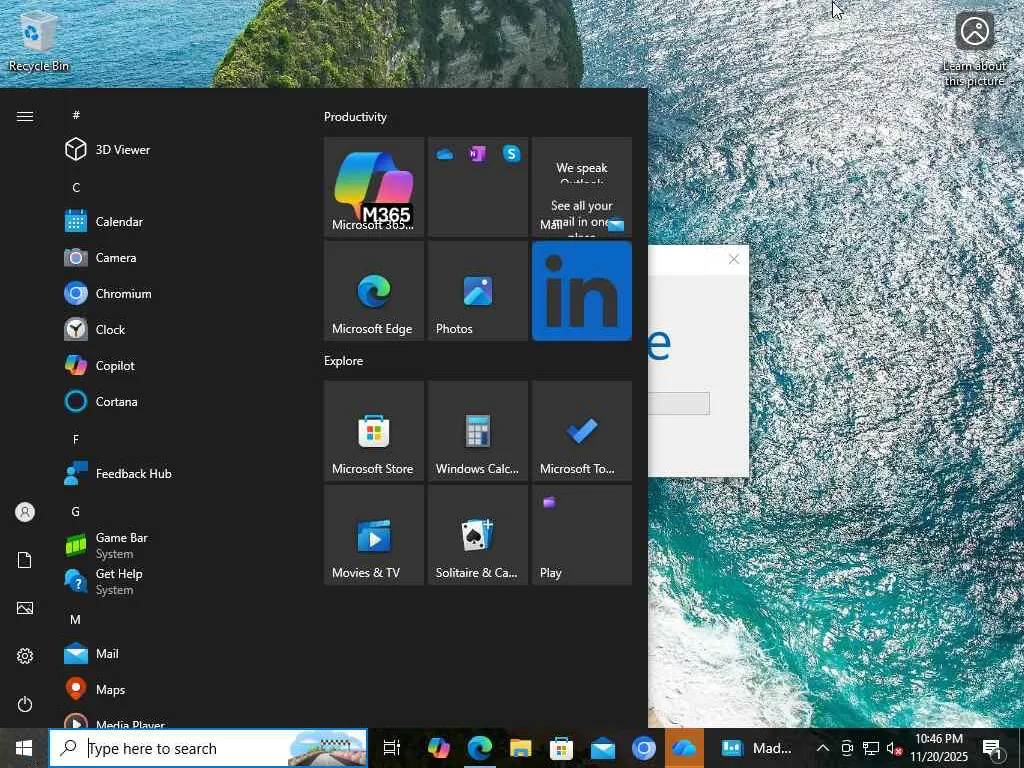Screen dimensions: 1024x768
Task: Open Documents from the Start sidebar
Action: click(x=25, y=560)
